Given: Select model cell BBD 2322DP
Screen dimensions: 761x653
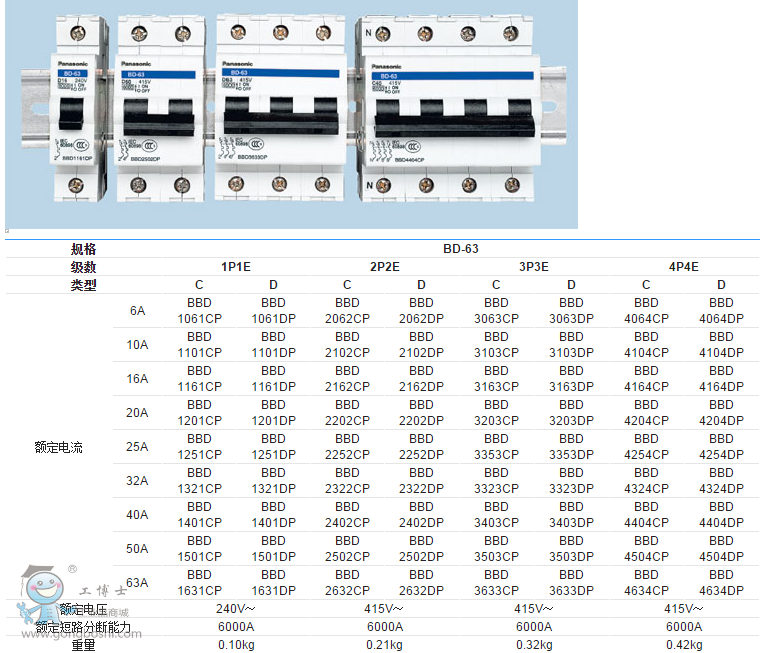Looking at the screenshot, I should (x=421, y=481).
